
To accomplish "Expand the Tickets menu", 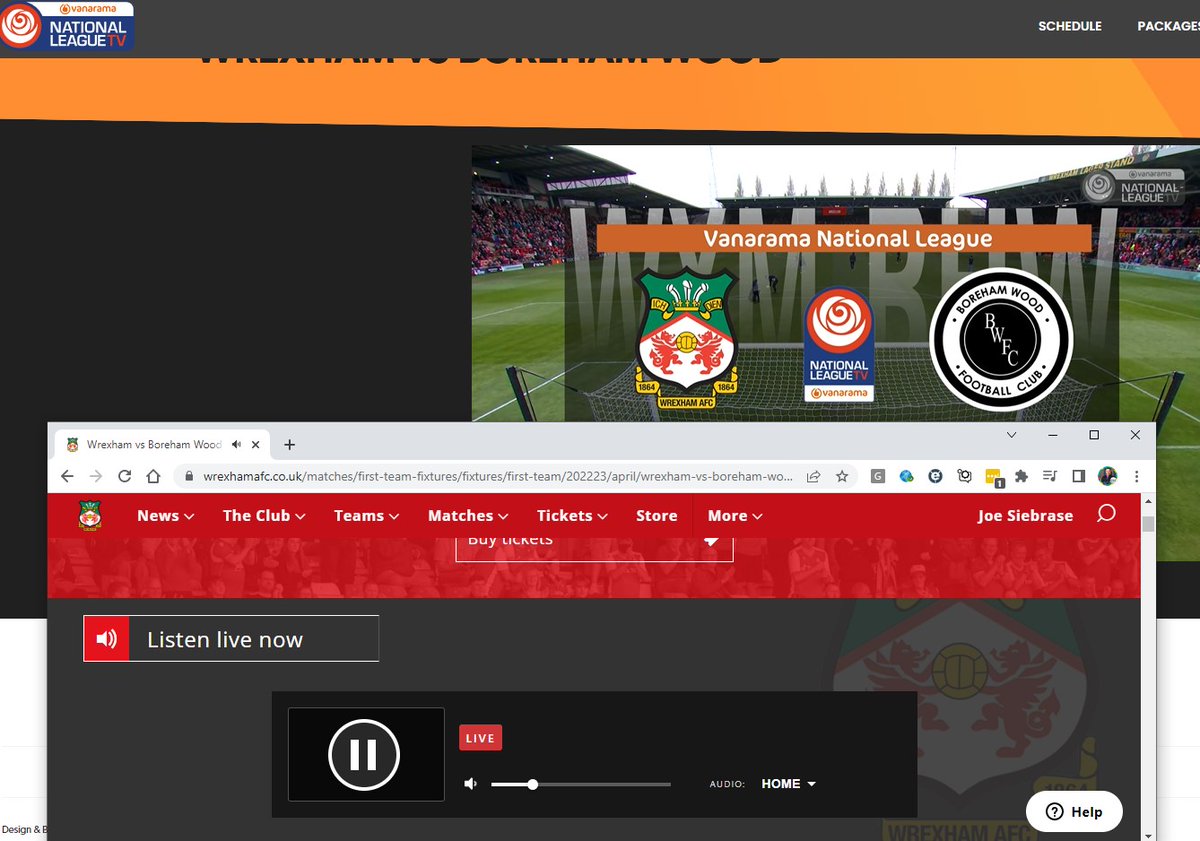I will pyautogui.click(x=572, y=516).
